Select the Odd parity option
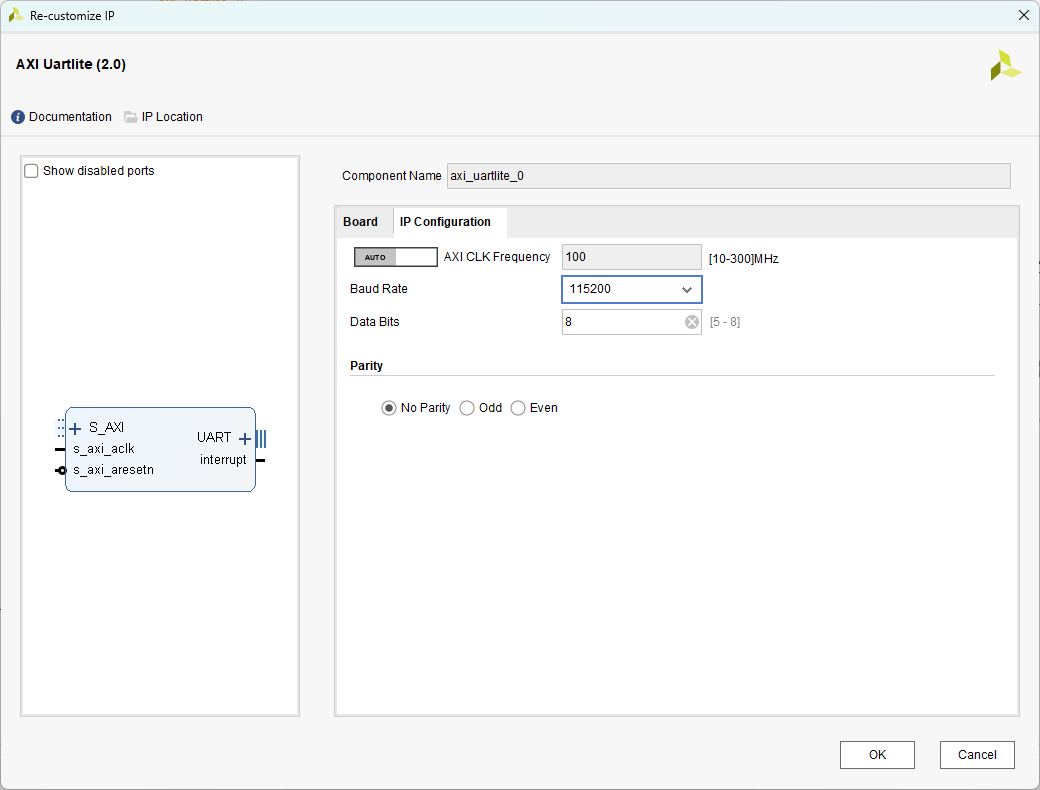The height and width of the screenshot is (790, 1040). [467, 408]
